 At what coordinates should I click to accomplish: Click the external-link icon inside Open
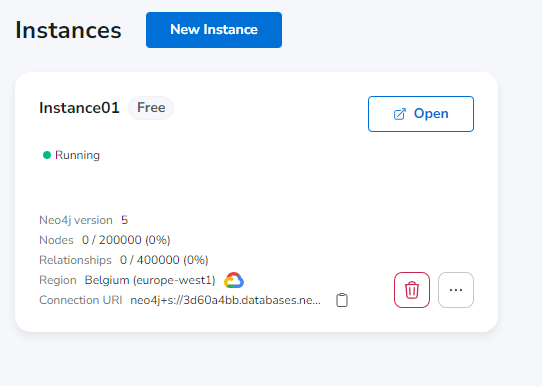pos(400,114)
